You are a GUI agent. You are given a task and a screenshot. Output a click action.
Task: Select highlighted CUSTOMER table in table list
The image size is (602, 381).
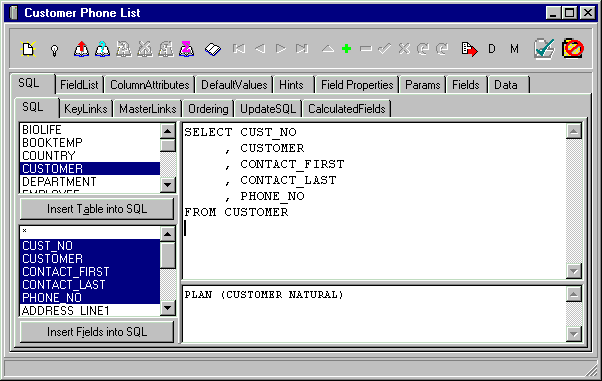[x=90, y=169]
